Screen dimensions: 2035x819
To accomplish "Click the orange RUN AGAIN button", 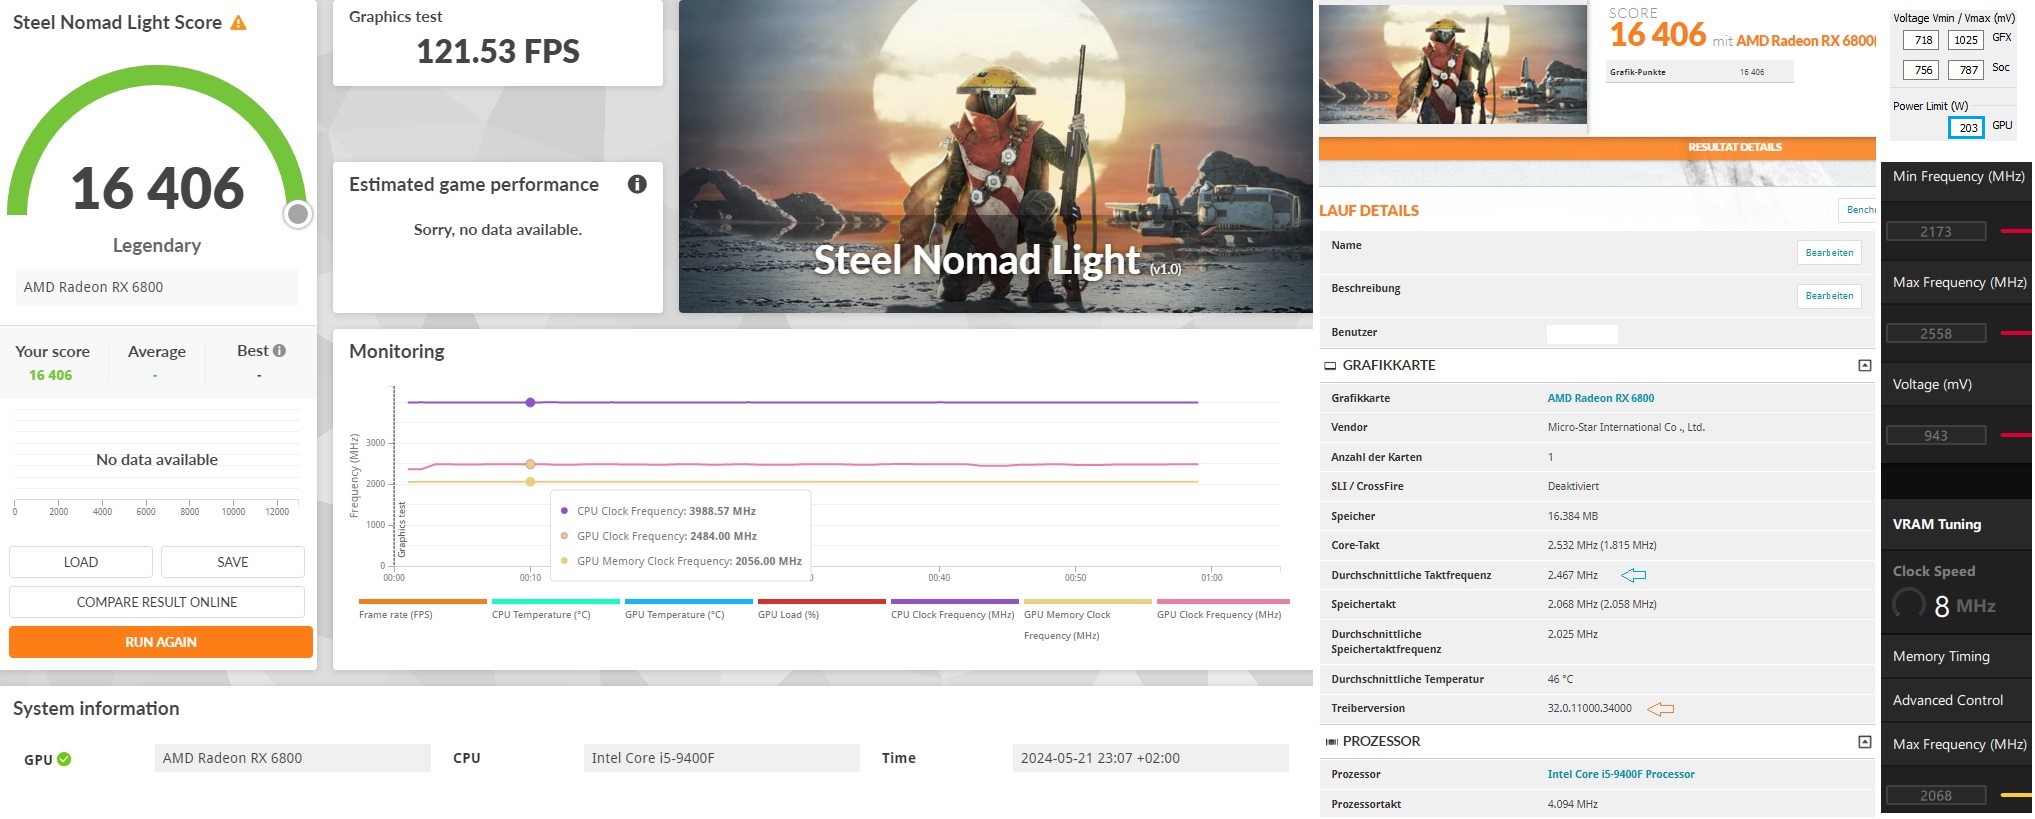I will 161,642.
